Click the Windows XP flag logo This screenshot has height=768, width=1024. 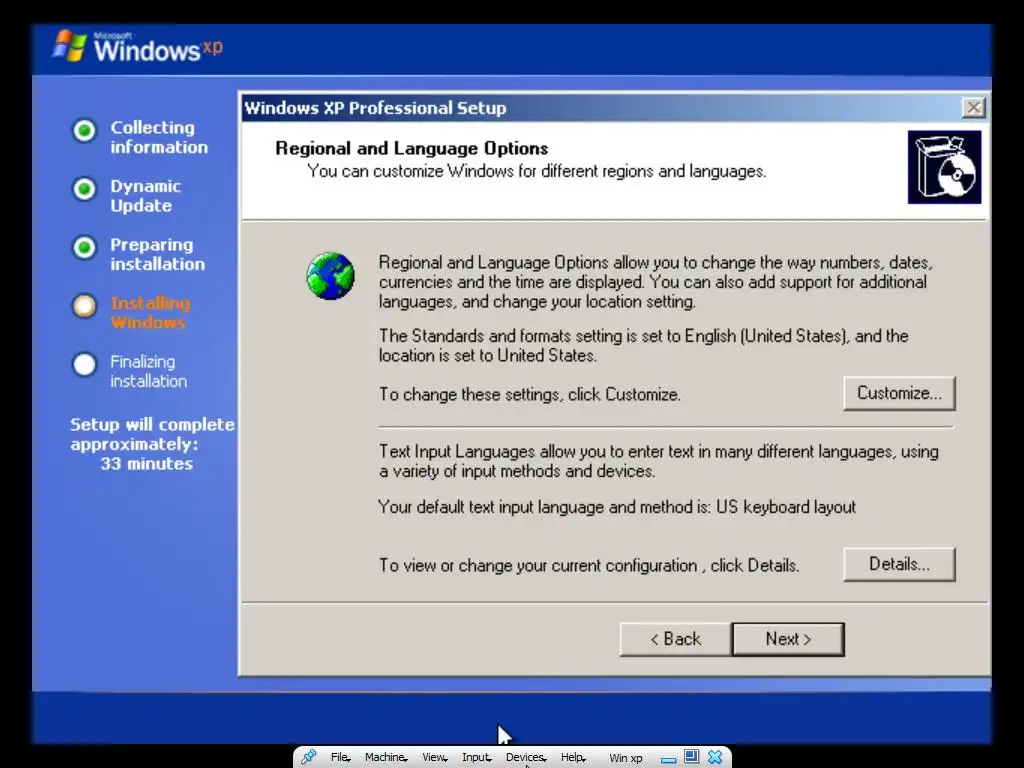70,46
